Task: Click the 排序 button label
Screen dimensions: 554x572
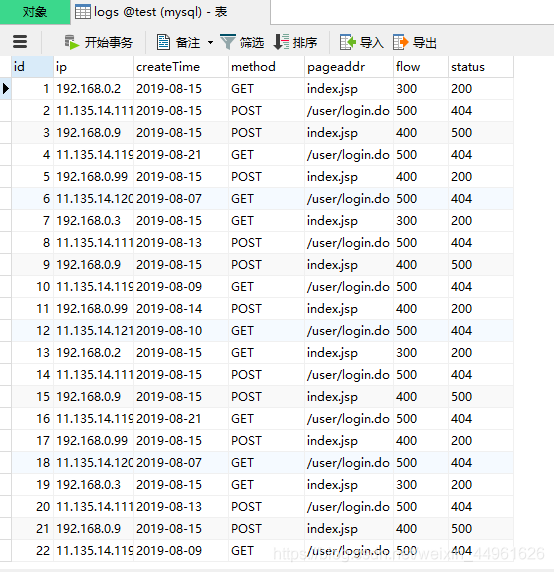Action: click(x=305, y=43)
